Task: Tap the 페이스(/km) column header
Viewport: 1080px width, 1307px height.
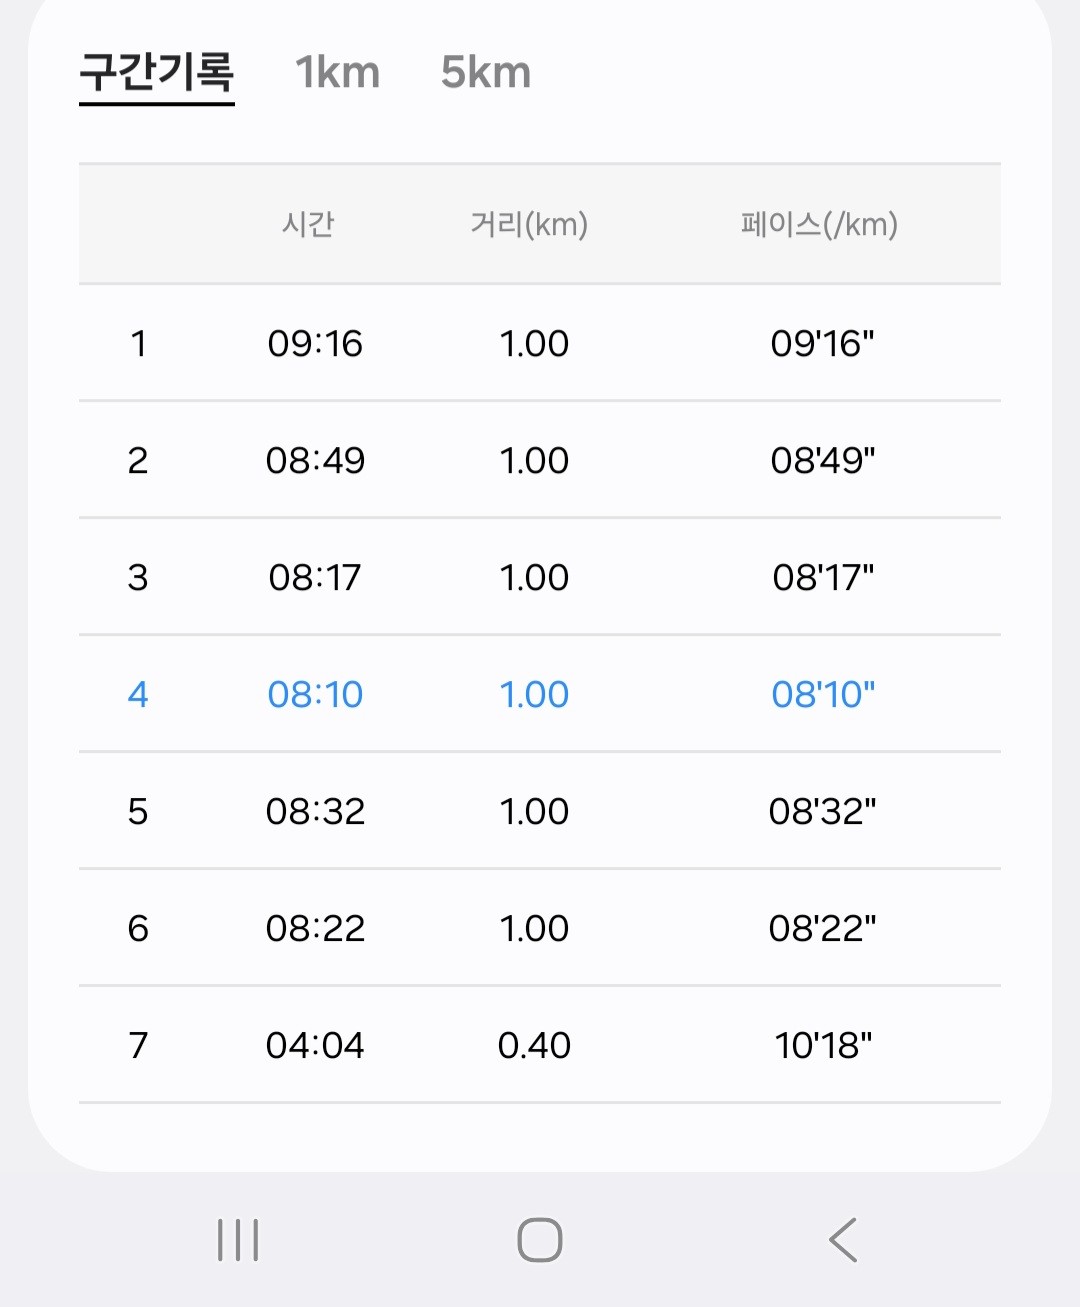Action: (x=819, y=224)
